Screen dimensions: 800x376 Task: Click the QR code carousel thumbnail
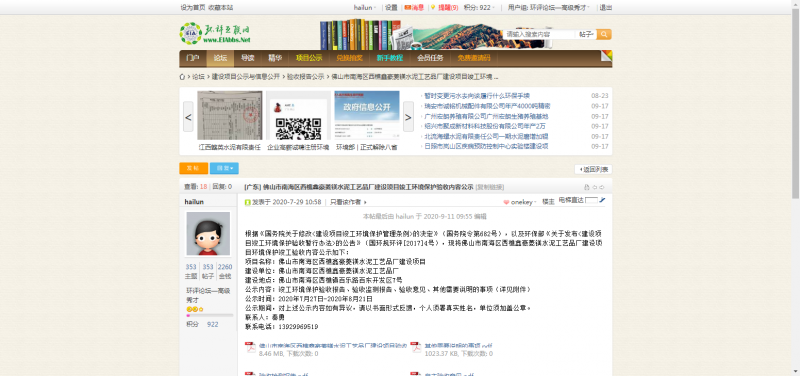(x=298, y=115)
